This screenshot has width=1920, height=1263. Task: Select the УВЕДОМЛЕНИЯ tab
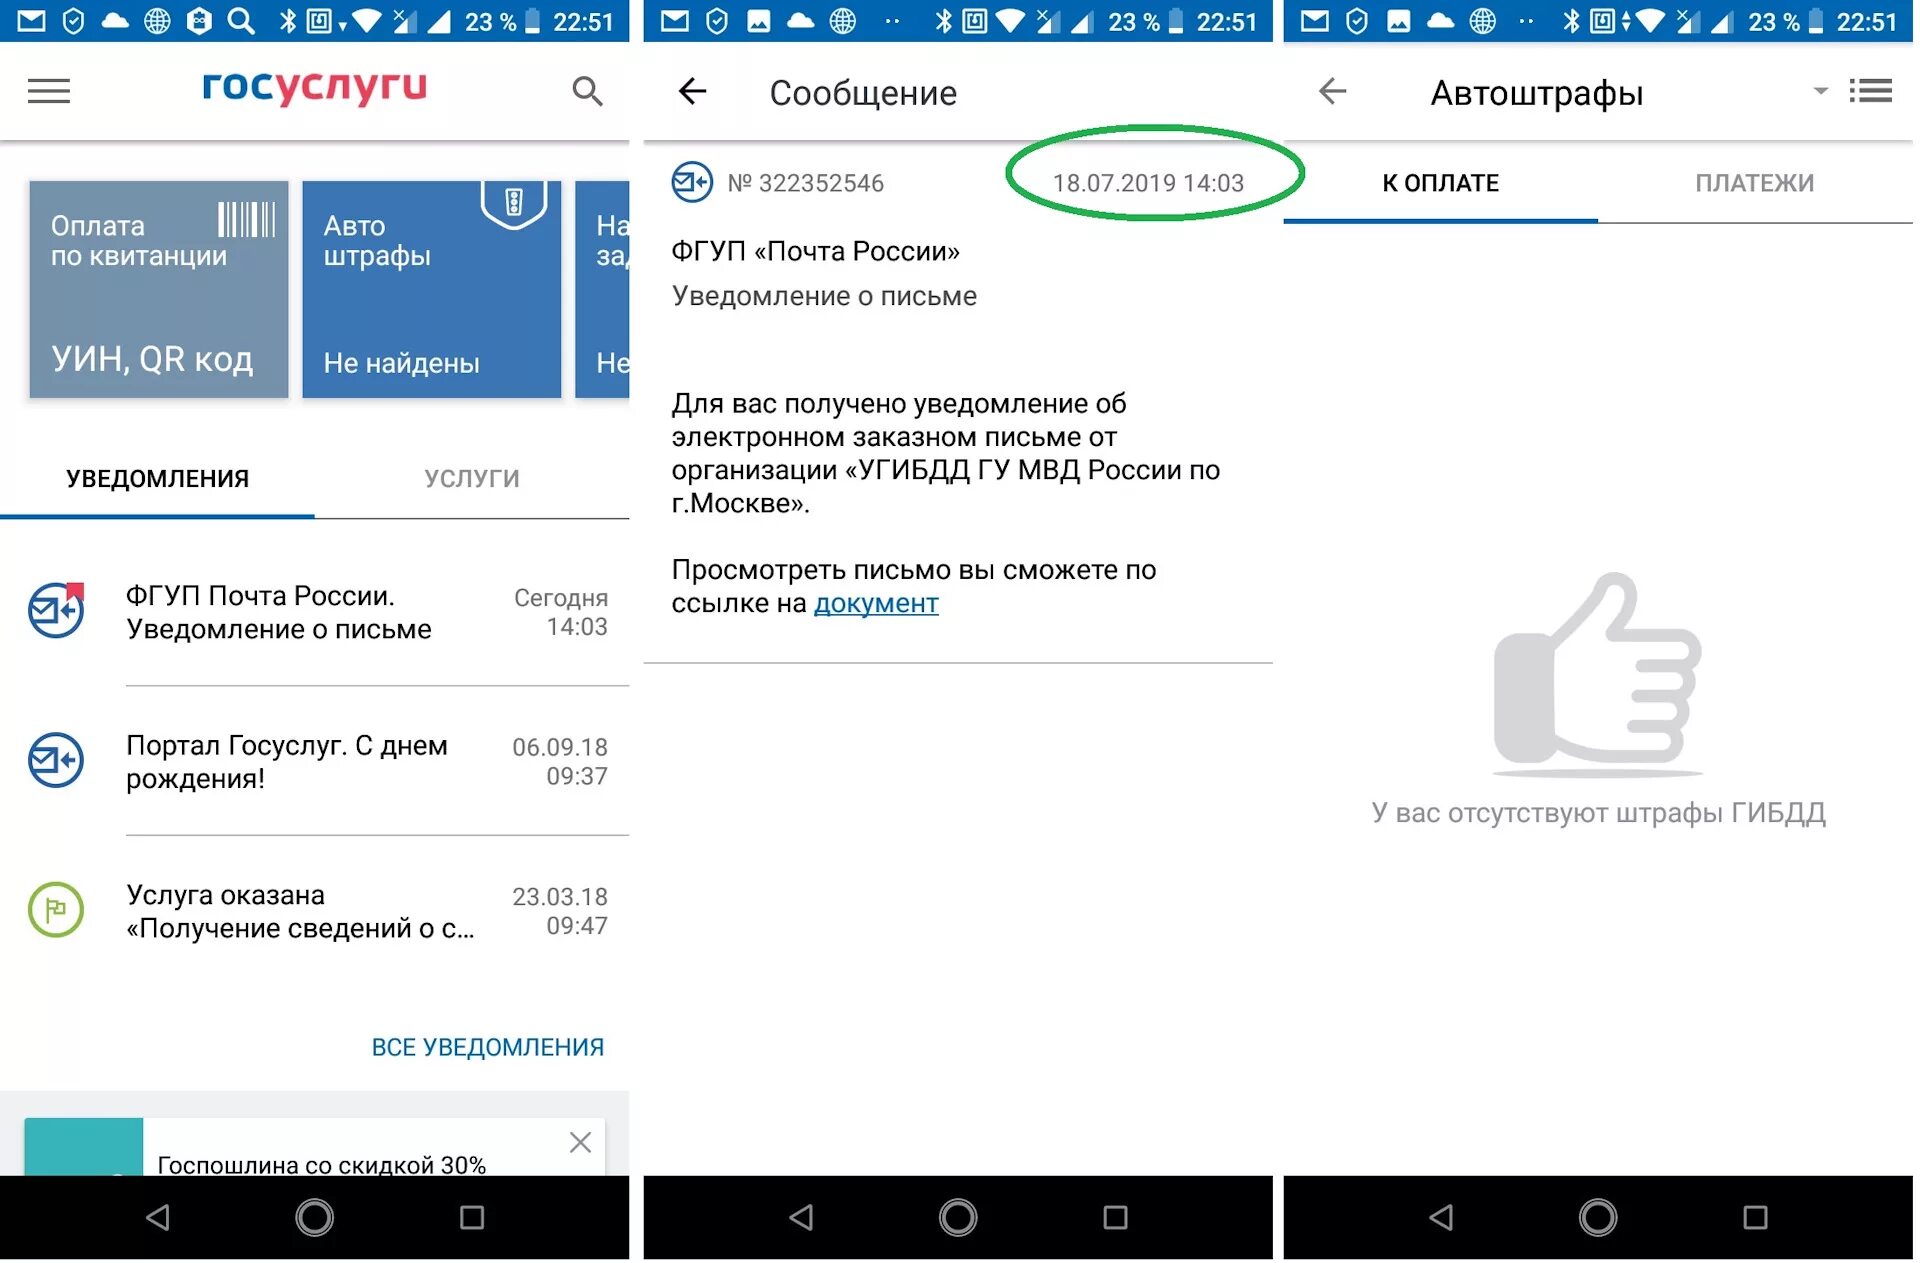click(x=157, y=479)
